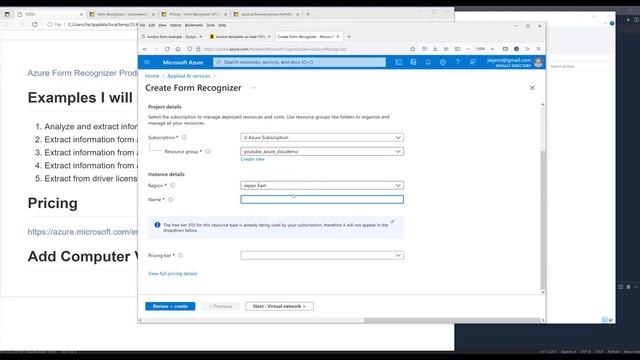
Task: Go to Home breadcrumb link
Action: coord(152,76)
